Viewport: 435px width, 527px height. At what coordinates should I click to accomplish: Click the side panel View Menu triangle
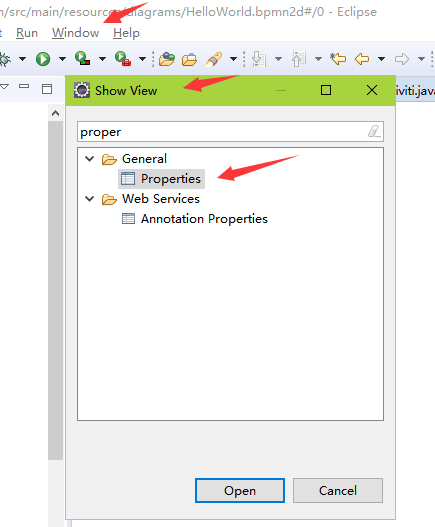click(x=5, y=87)
